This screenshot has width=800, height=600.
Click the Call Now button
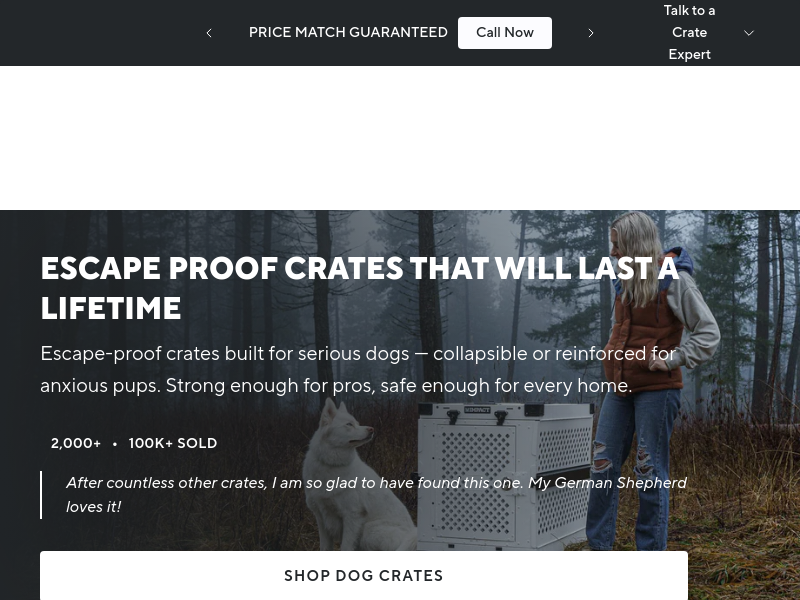click(505, 33)
